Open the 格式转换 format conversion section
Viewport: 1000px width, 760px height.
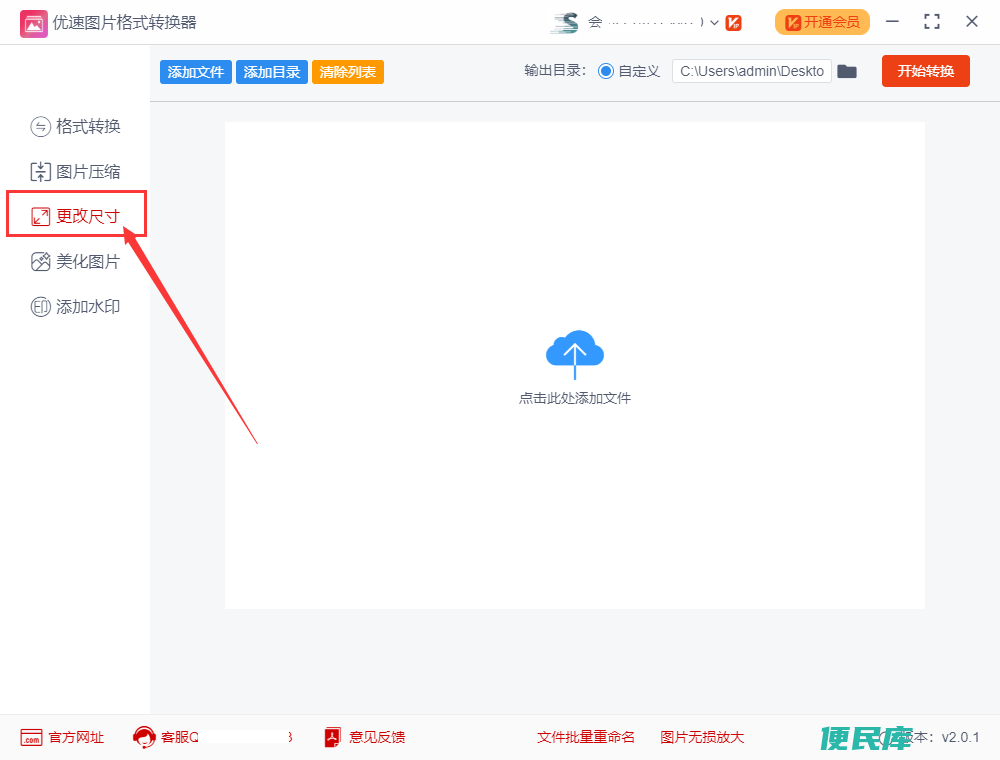point(75,126)
